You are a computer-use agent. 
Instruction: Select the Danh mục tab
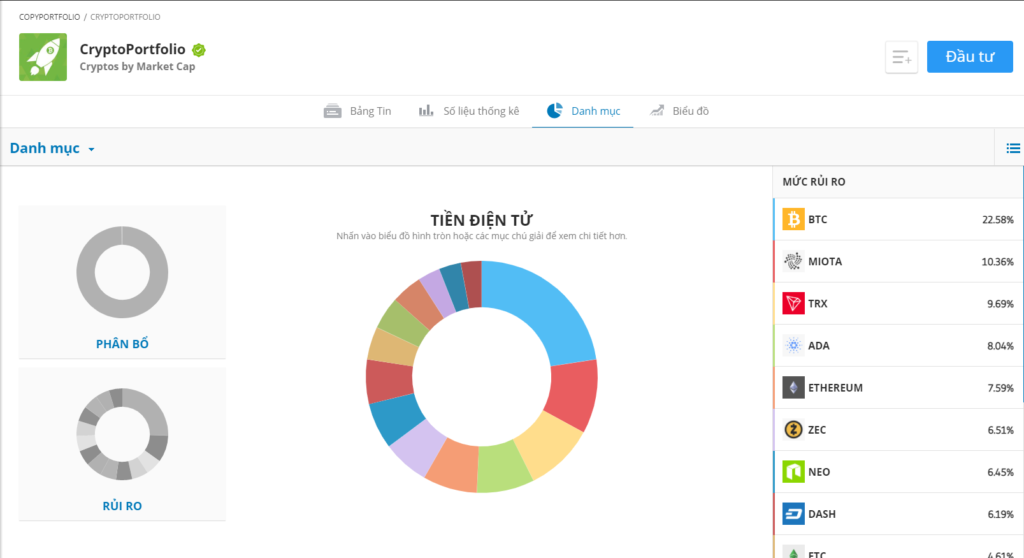pyautogui.click(x=583, y=111)
